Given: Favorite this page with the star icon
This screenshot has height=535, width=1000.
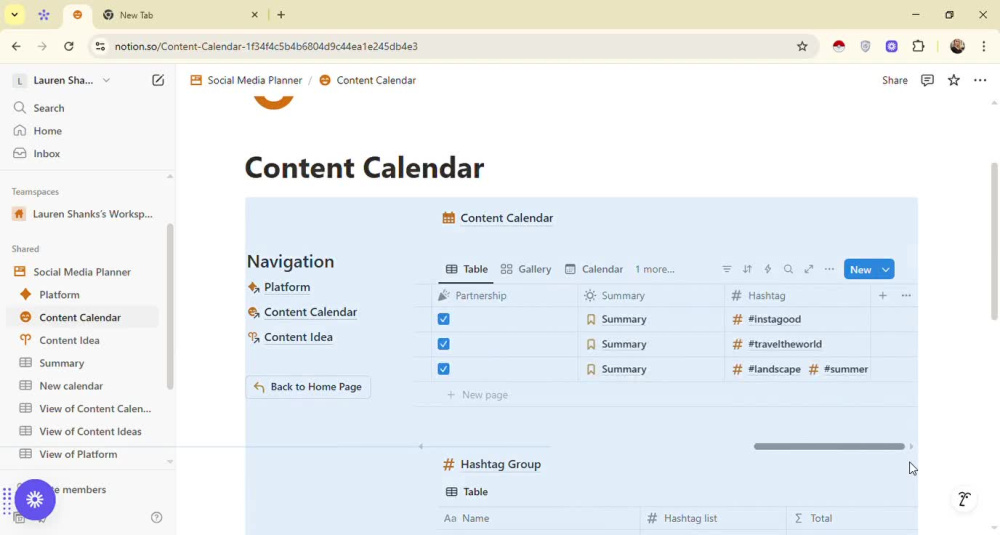Looking at the screenshot, I should point(953,80).
